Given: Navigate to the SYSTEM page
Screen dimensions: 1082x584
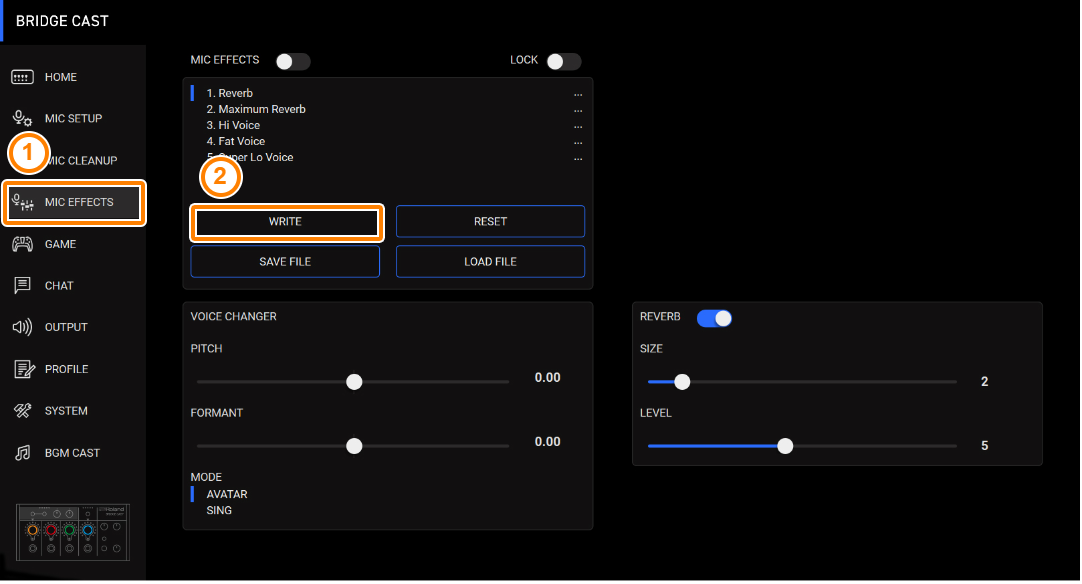Looking at the screenshot, I should pyautogui.click(x=66, y=411).
